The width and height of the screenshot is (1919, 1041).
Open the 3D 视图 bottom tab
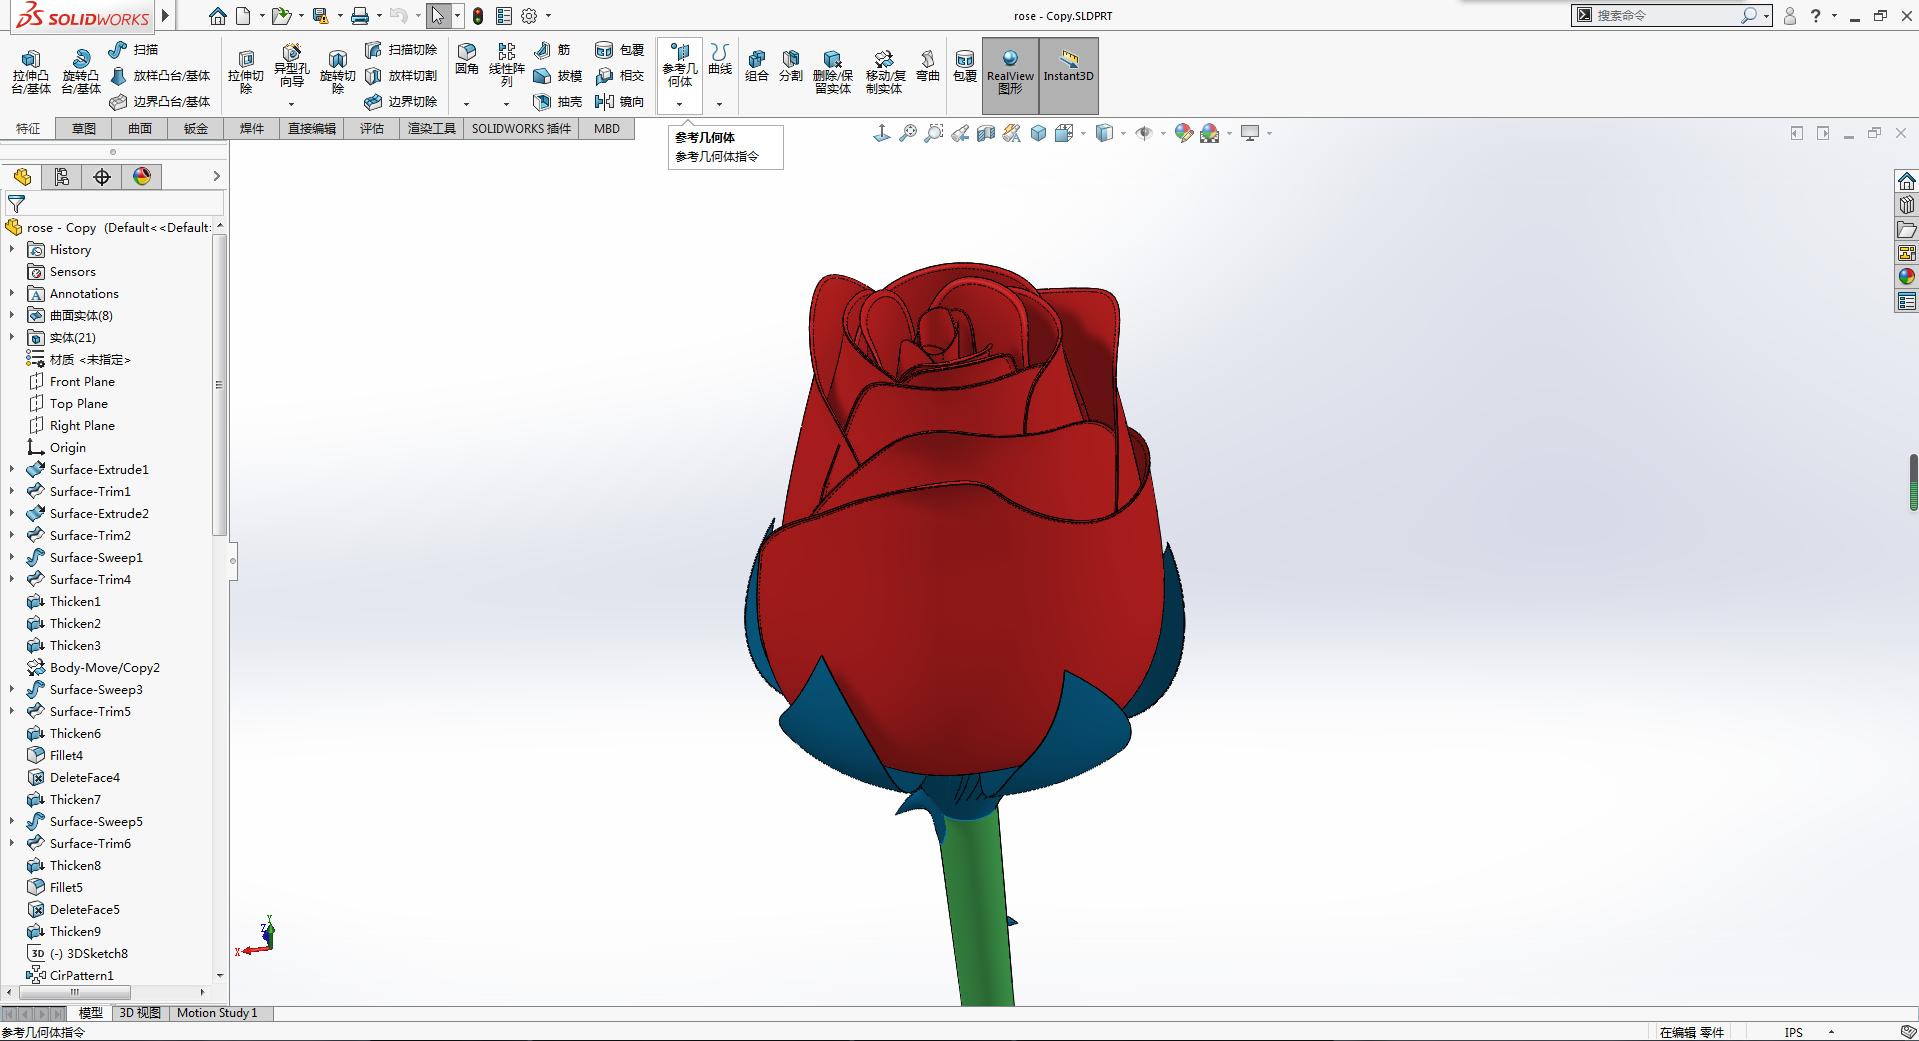(x=140, y=1013)
